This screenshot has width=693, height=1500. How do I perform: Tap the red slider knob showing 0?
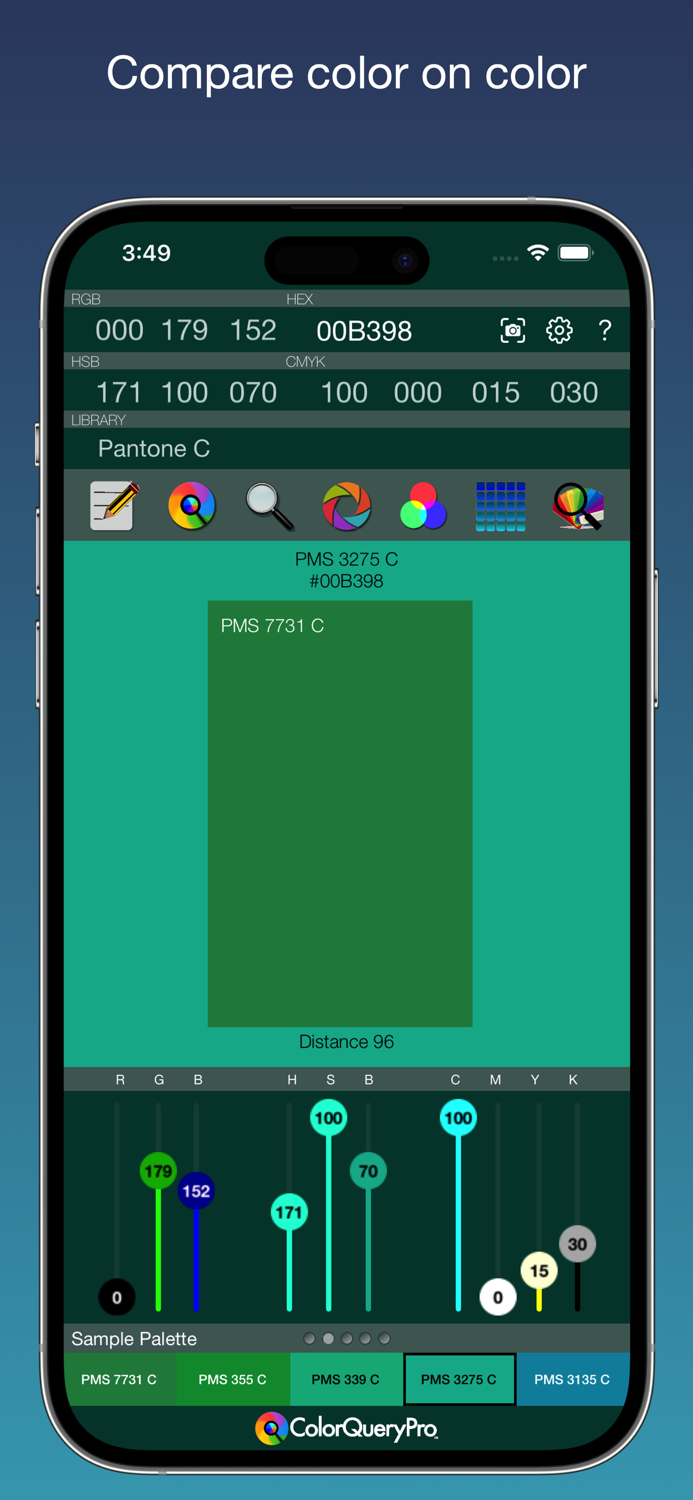click(117, 1298)
